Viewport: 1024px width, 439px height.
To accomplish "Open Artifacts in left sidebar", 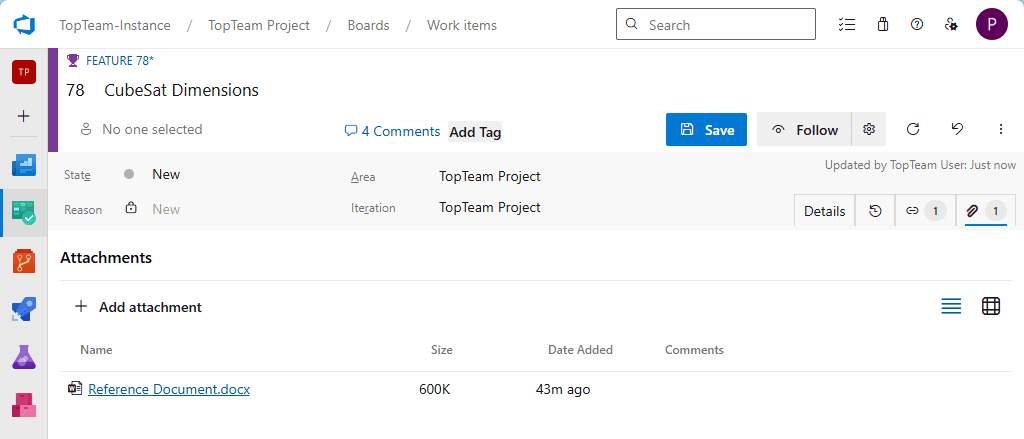I will [x=24, y=405].
